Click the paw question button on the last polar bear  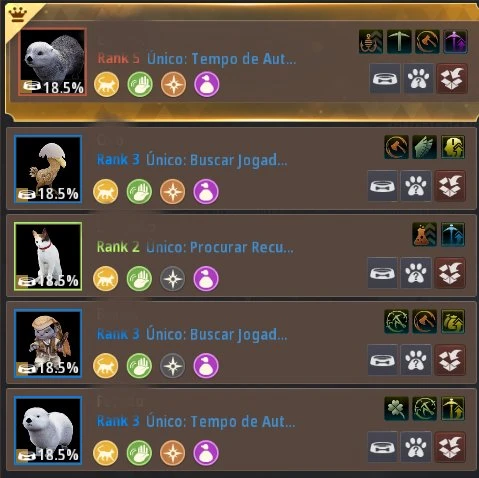point(416,447)
